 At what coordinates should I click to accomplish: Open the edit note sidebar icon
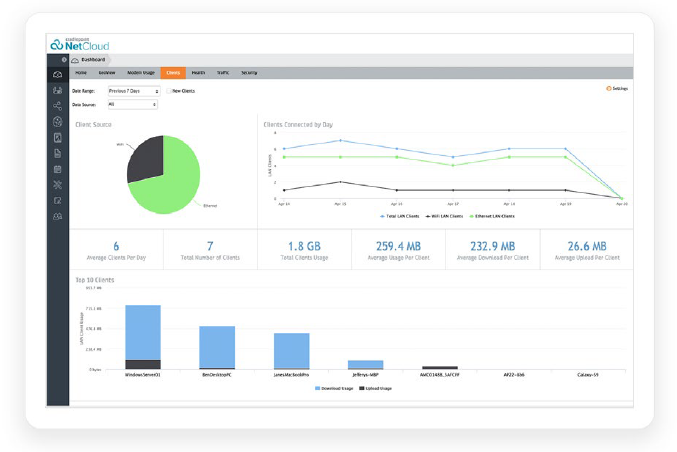pos(57,201)
